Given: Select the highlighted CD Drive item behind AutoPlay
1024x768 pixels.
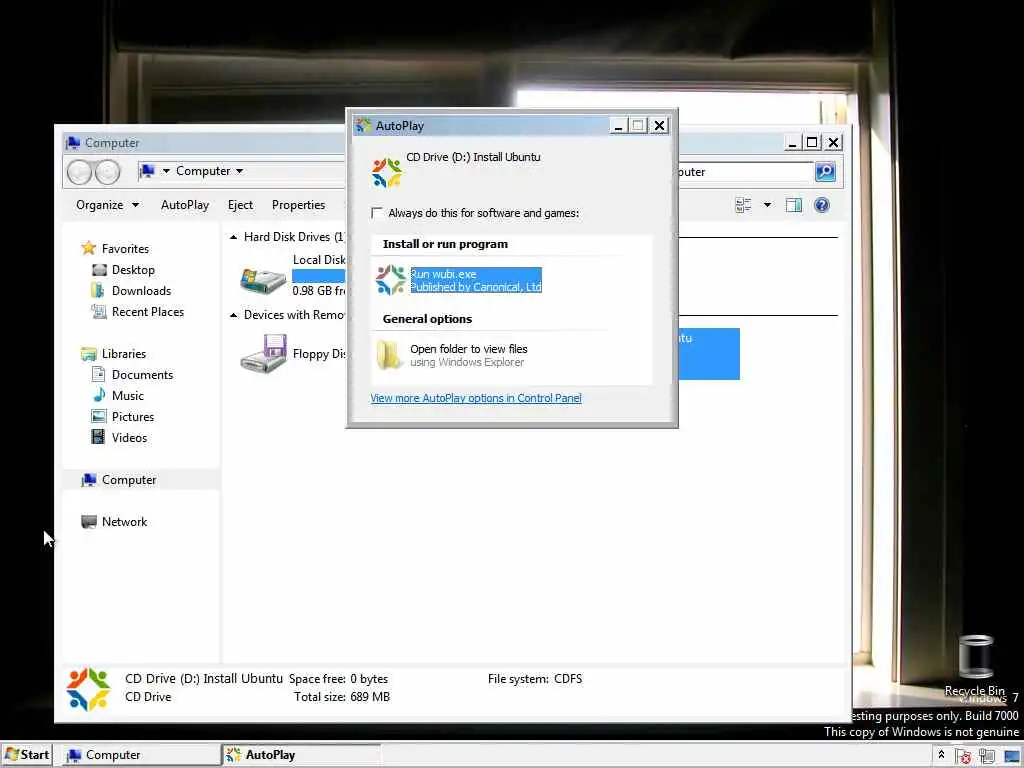Looking at the screenshot, I should [709, 354].
